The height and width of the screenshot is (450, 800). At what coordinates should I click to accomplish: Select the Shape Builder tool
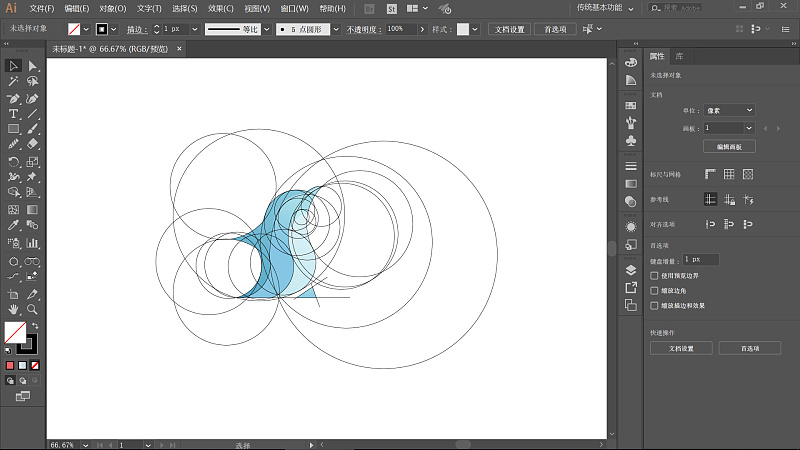14,192
